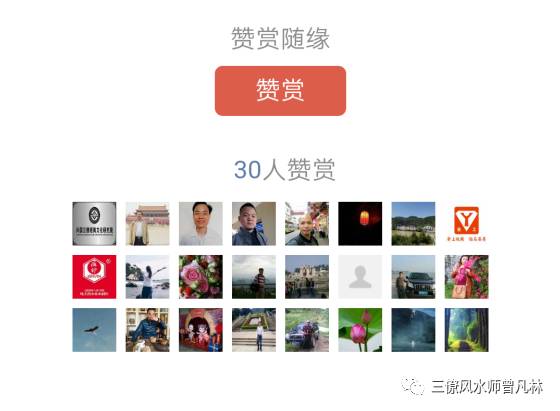
Task: Select the pink lotus bud avatar
Action: [360, 330]
